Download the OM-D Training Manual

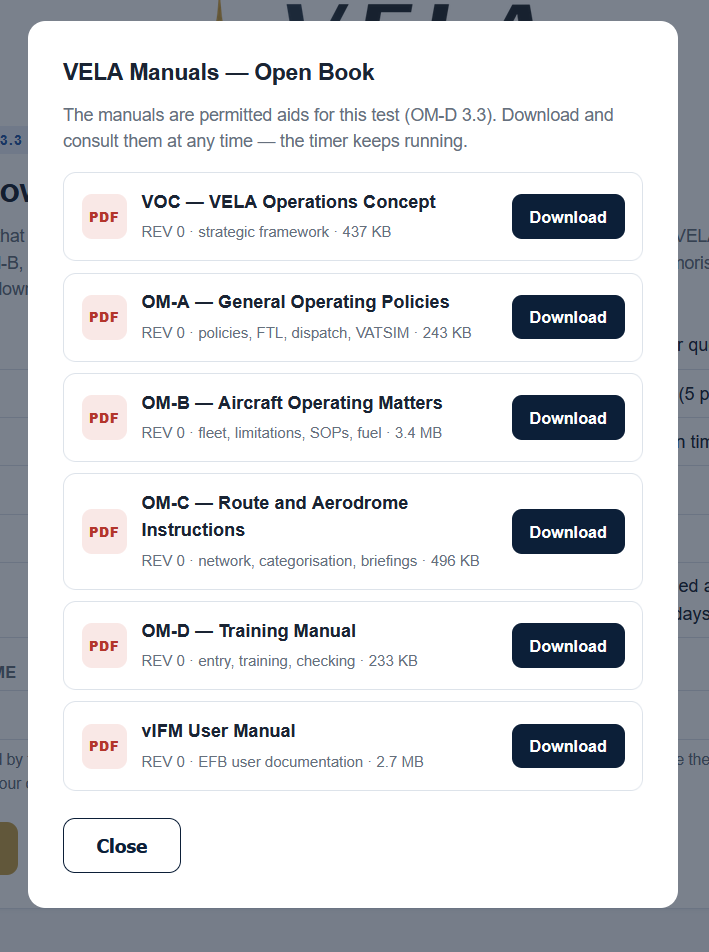pos(568,645)
